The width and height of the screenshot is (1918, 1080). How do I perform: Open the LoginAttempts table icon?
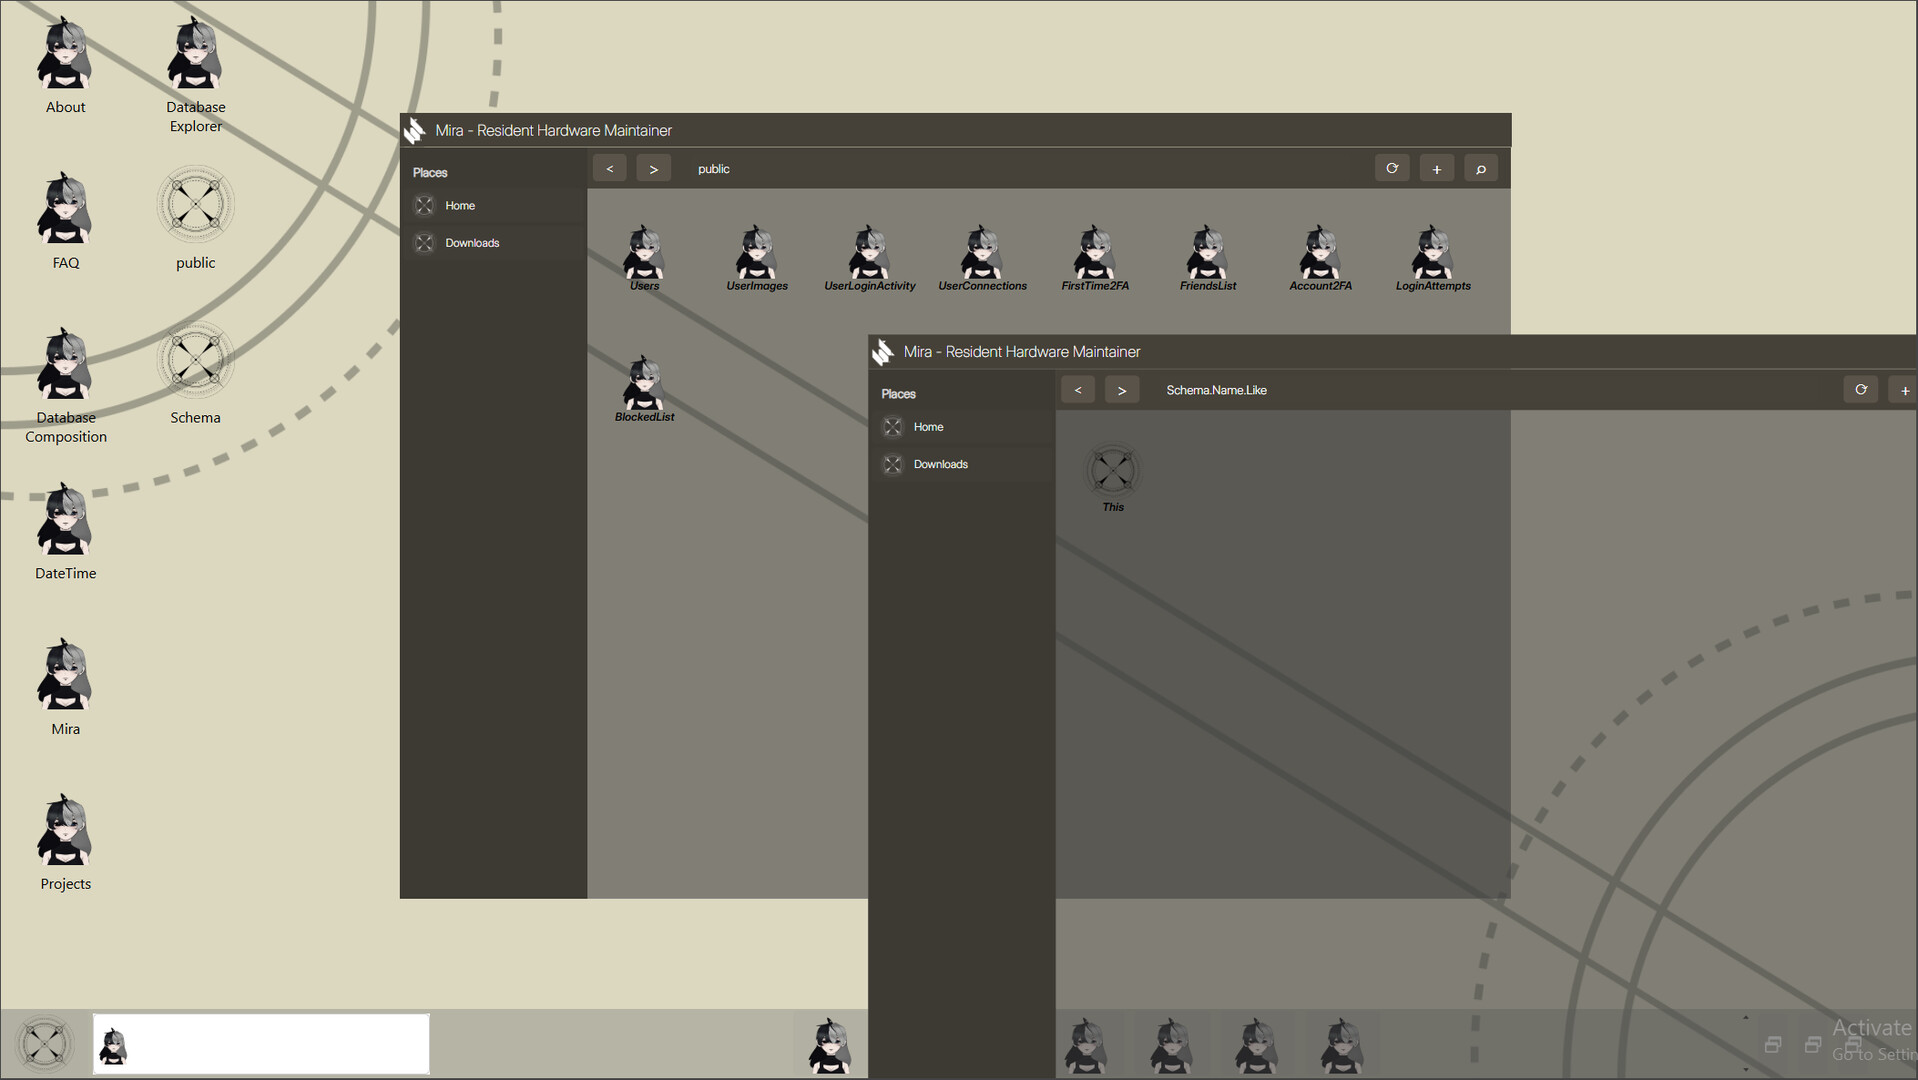(1432, 254)
